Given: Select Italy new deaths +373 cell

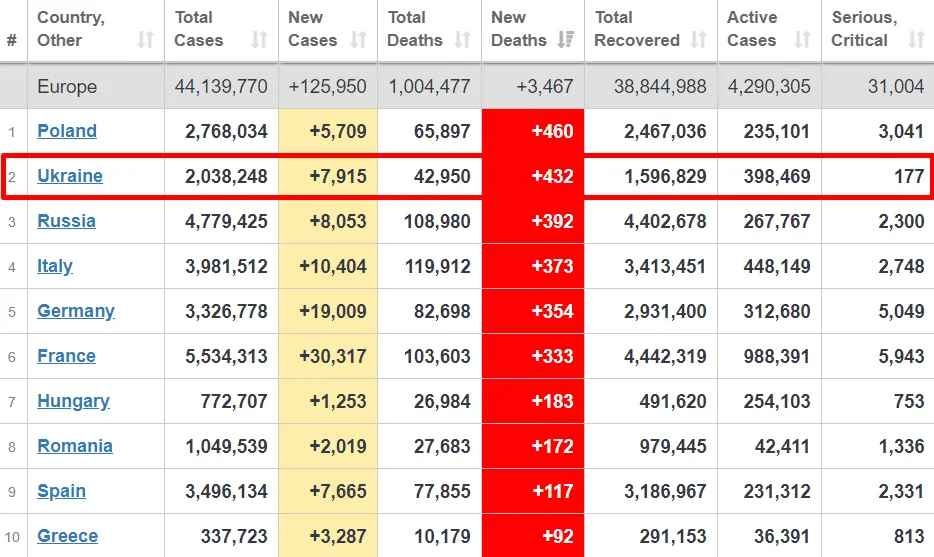Looking at the screenshot, I should pyautogui.click(x=533, y=266).
